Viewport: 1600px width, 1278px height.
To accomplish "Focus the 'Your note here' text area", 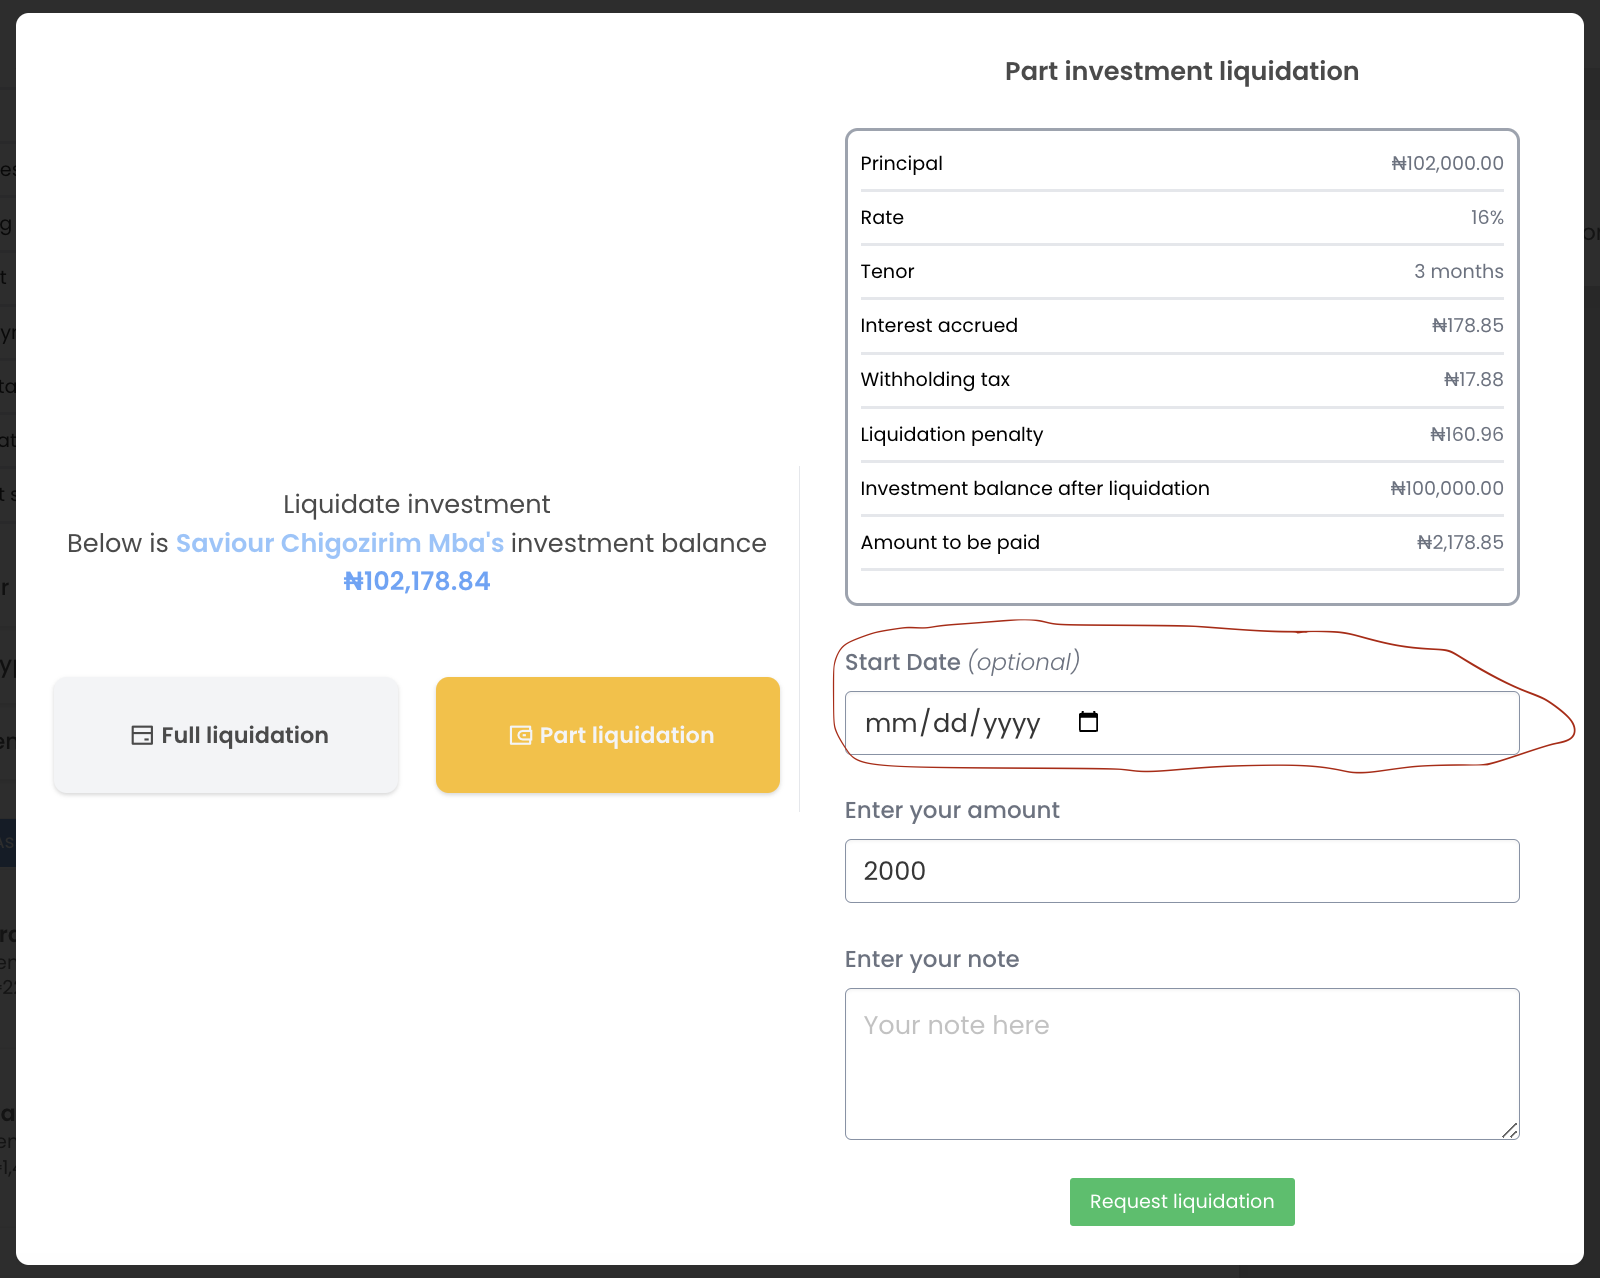I will (1181, 1063).
